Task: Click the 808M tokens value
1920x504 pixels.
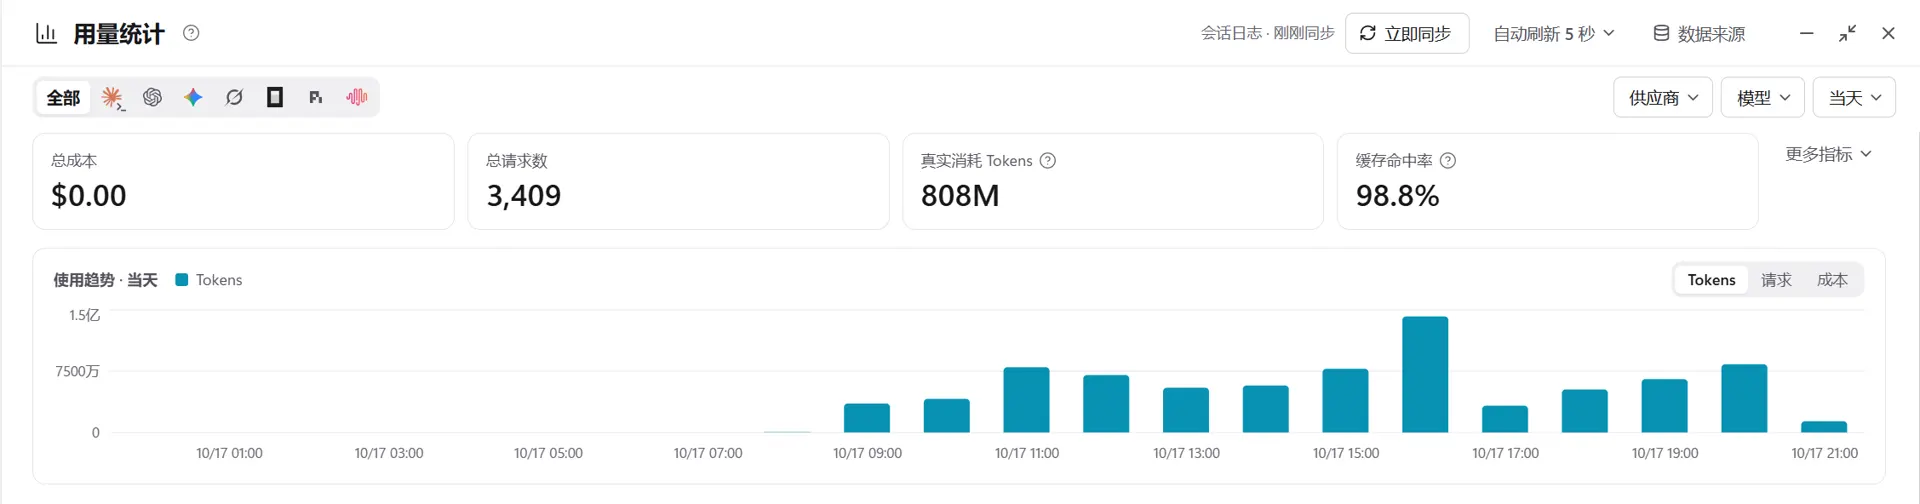Action: (x=960, y=196)
